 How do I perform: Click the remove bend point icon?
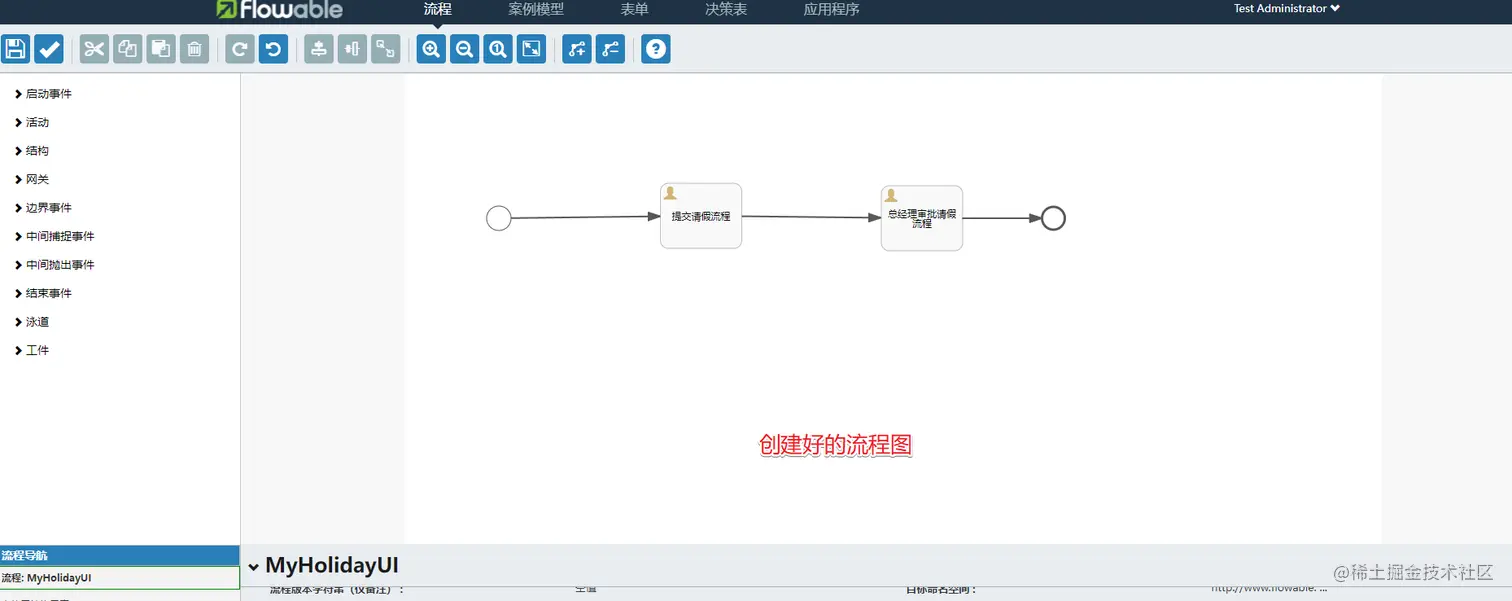pos(610,49)
